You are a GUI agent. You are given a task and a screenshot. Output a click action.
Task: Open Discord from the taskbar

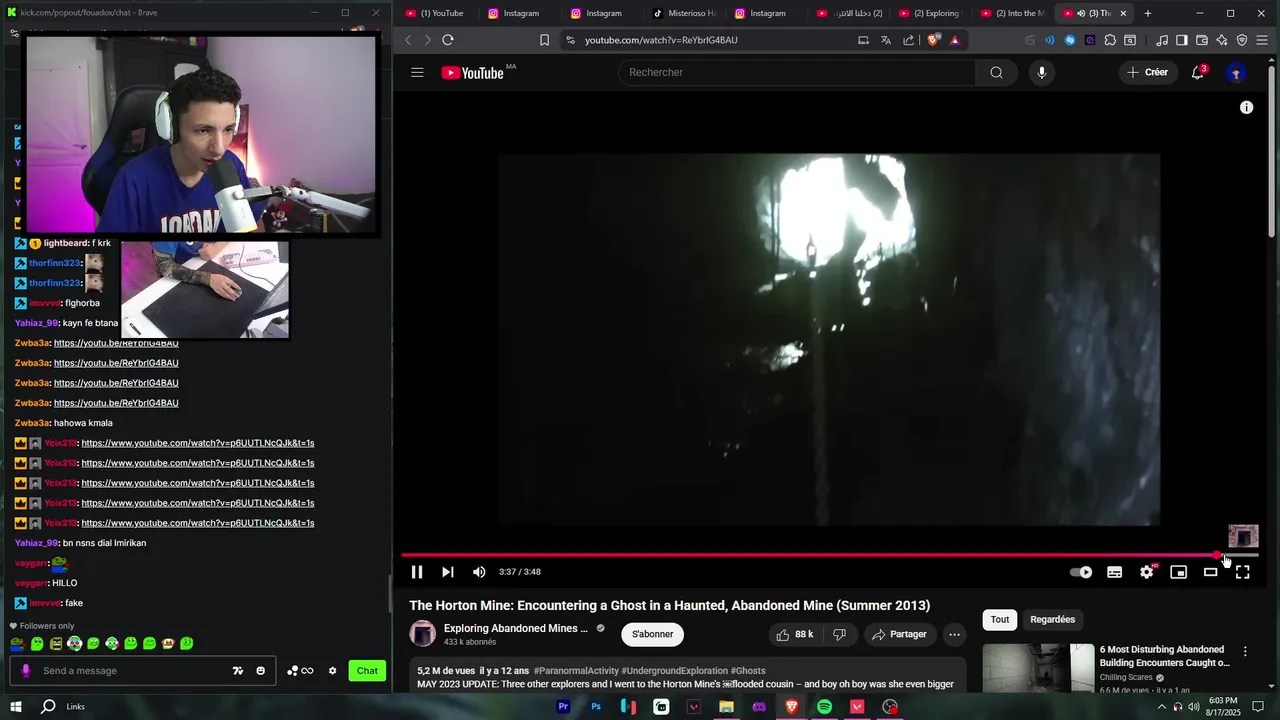759,706
